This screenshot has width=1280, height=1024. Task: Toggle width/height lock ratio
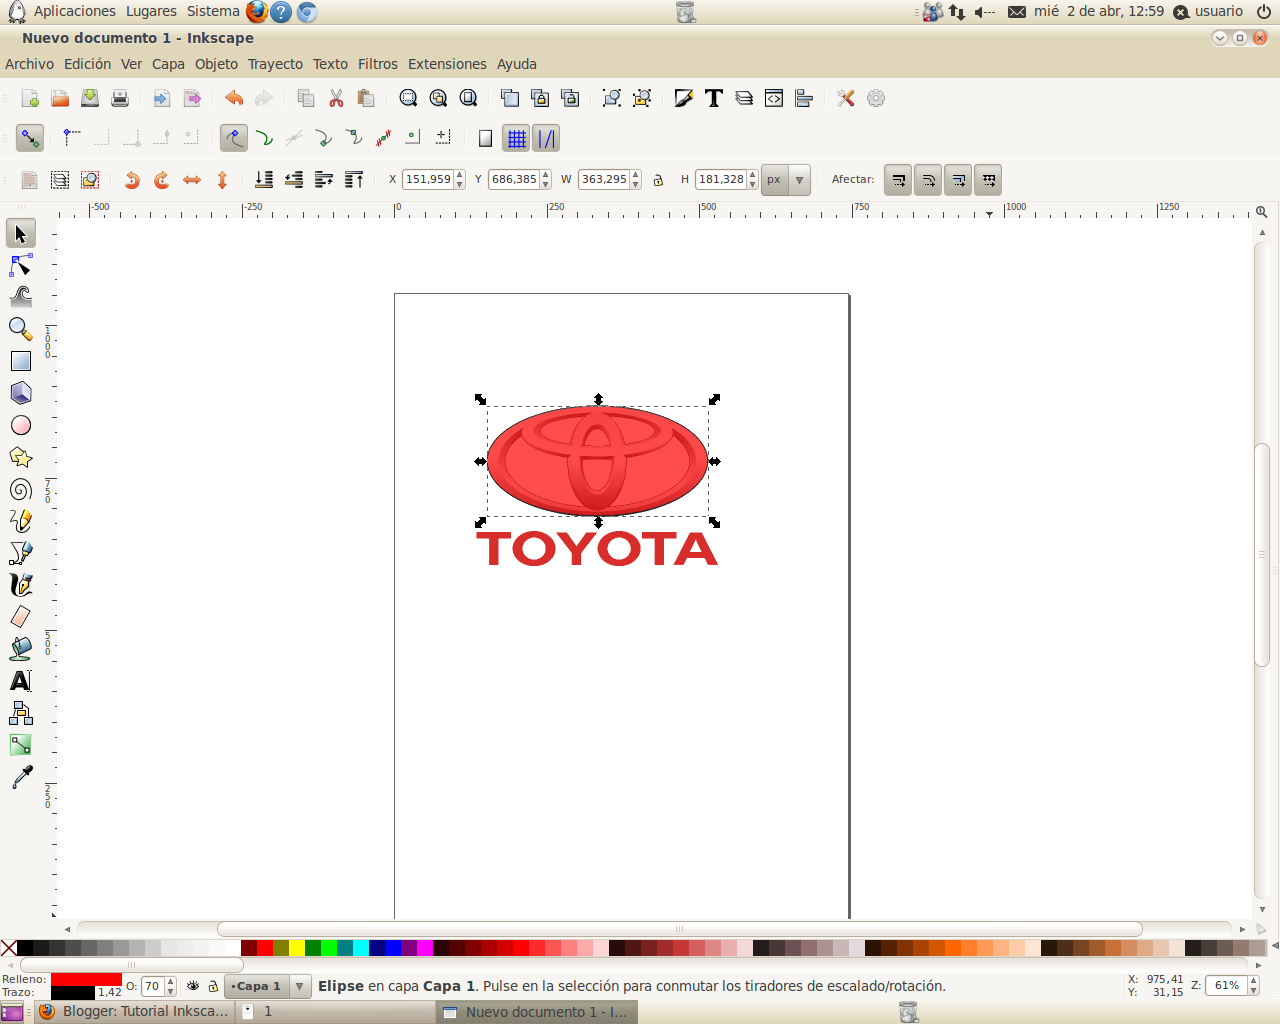(658, 180)
